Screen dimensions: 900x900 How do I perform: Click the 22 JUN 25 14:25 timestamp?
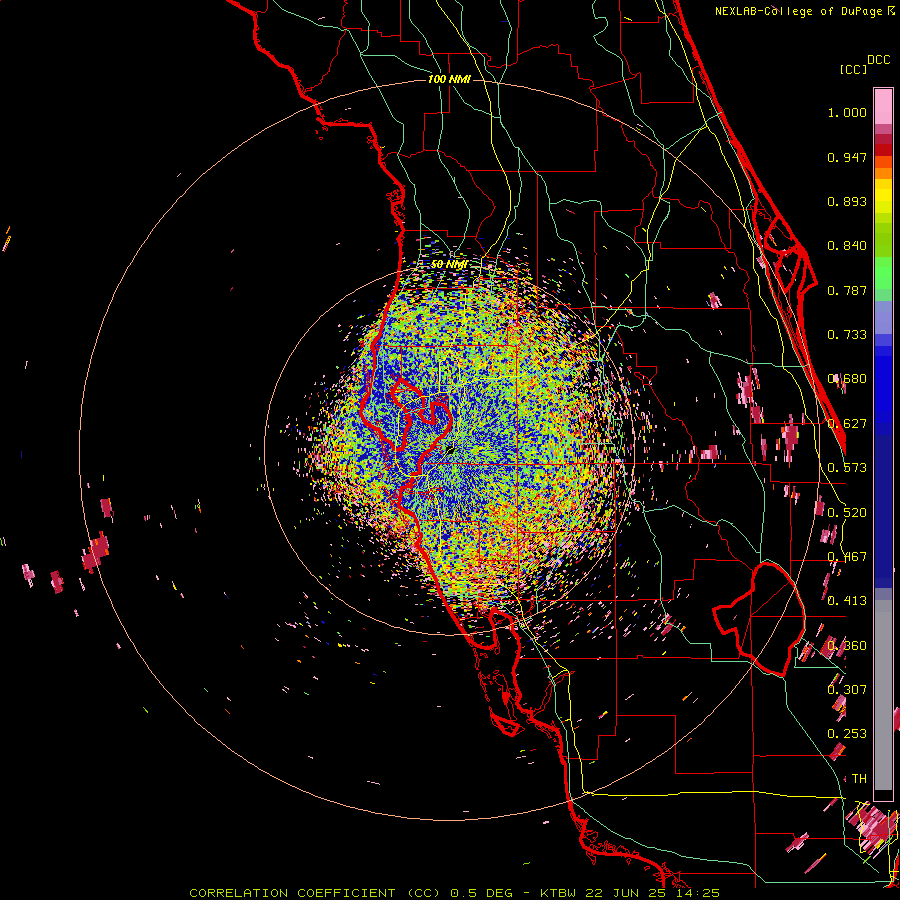[653, 893]
